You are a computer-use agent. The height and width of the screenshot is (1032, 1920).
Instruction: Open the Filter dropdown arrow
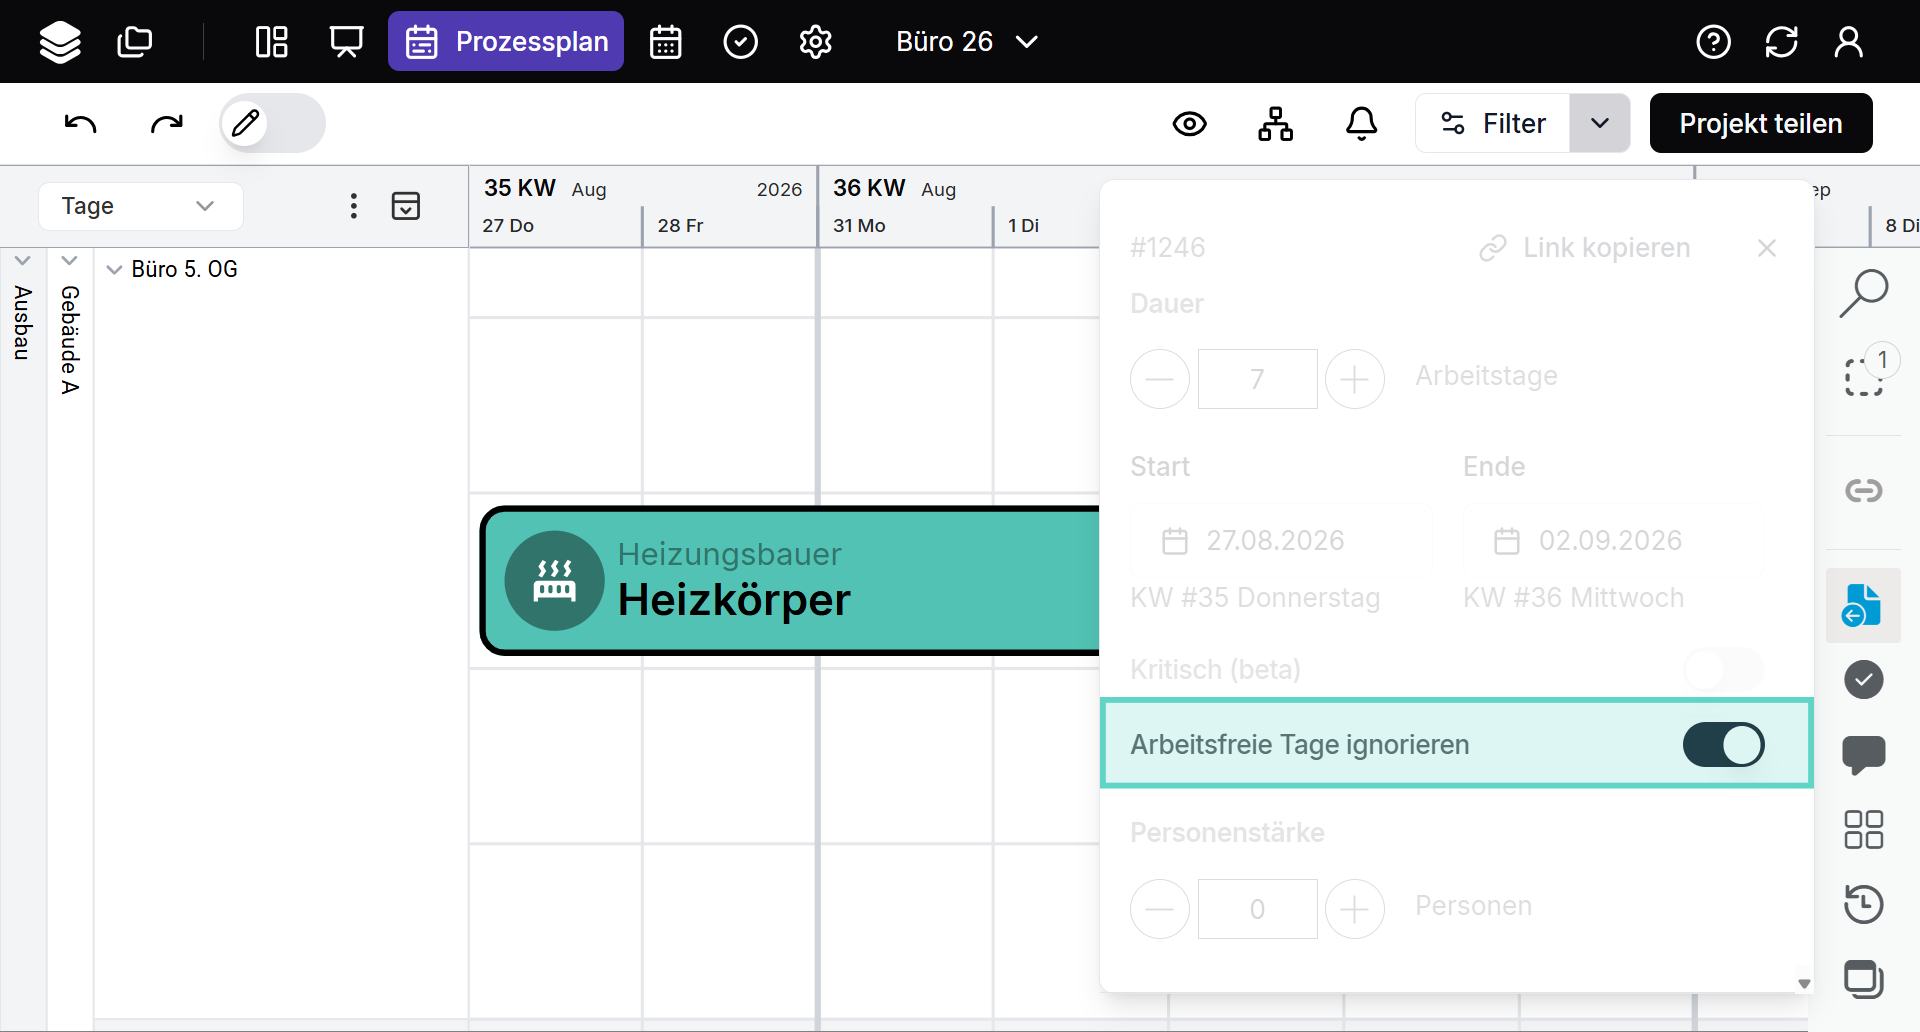tap(1600, 123)
